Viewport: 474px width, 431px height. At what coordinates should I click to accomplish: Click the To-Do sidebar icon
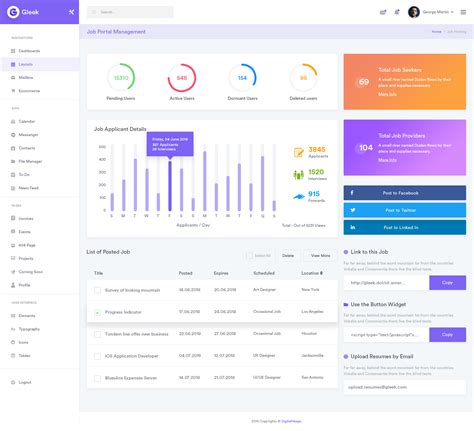coord(13,175)
